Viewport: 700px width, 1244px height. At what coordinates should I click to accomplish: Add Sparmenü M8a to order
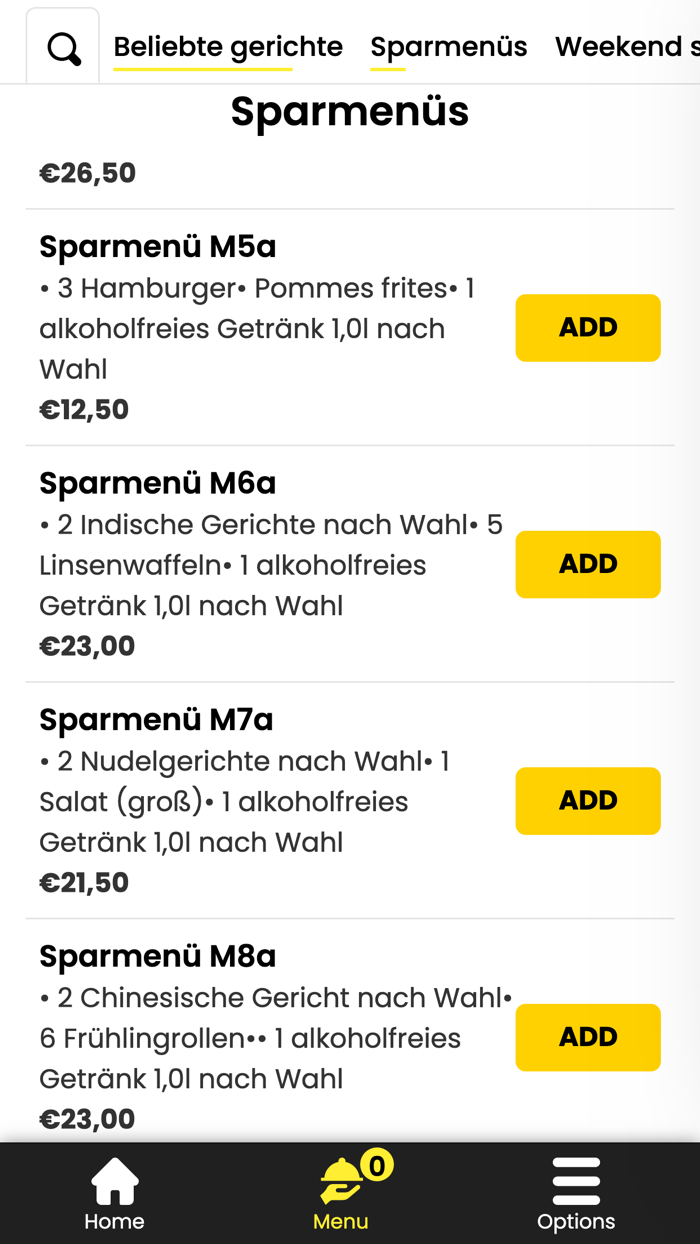point(588,1037)
